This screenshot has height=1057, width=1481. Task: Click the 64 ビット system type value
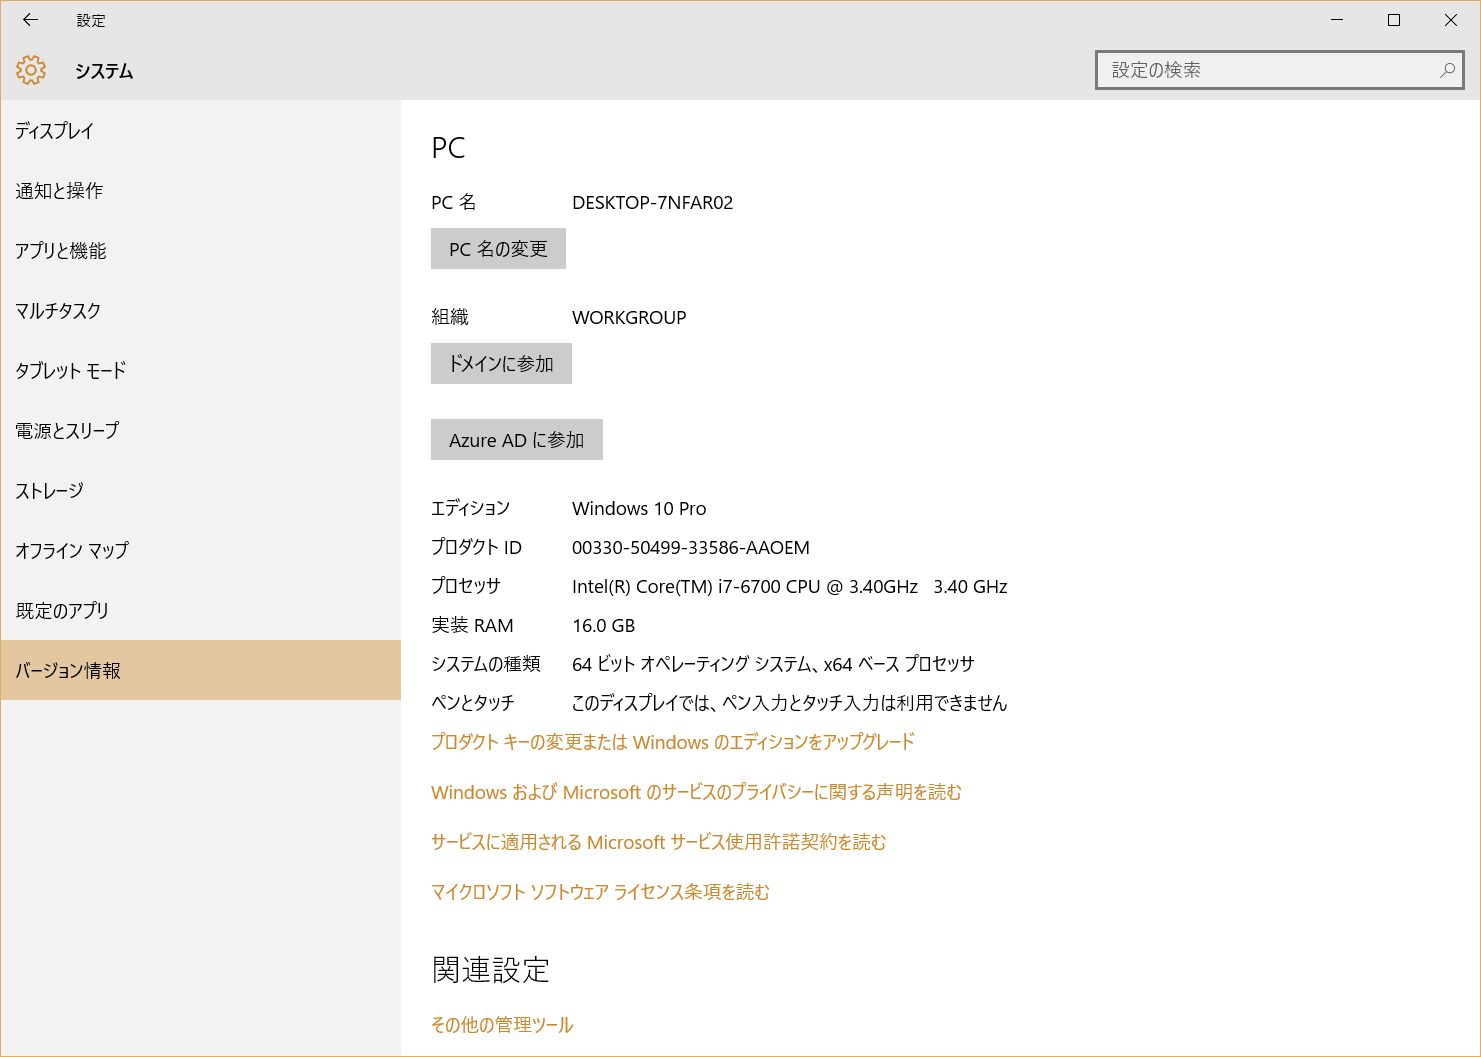click(x=773, y=664)
